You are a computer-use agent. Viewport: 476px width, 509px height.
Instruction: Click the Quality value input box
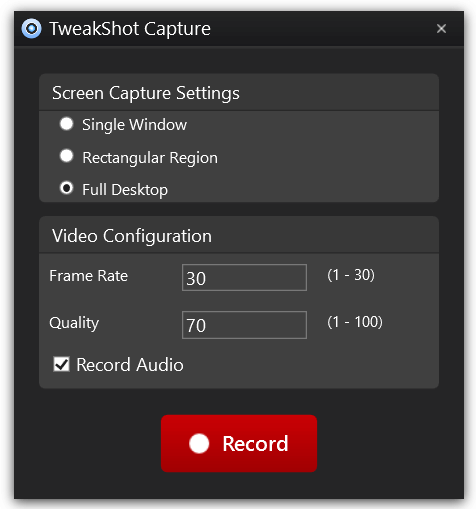pos(244,325)
